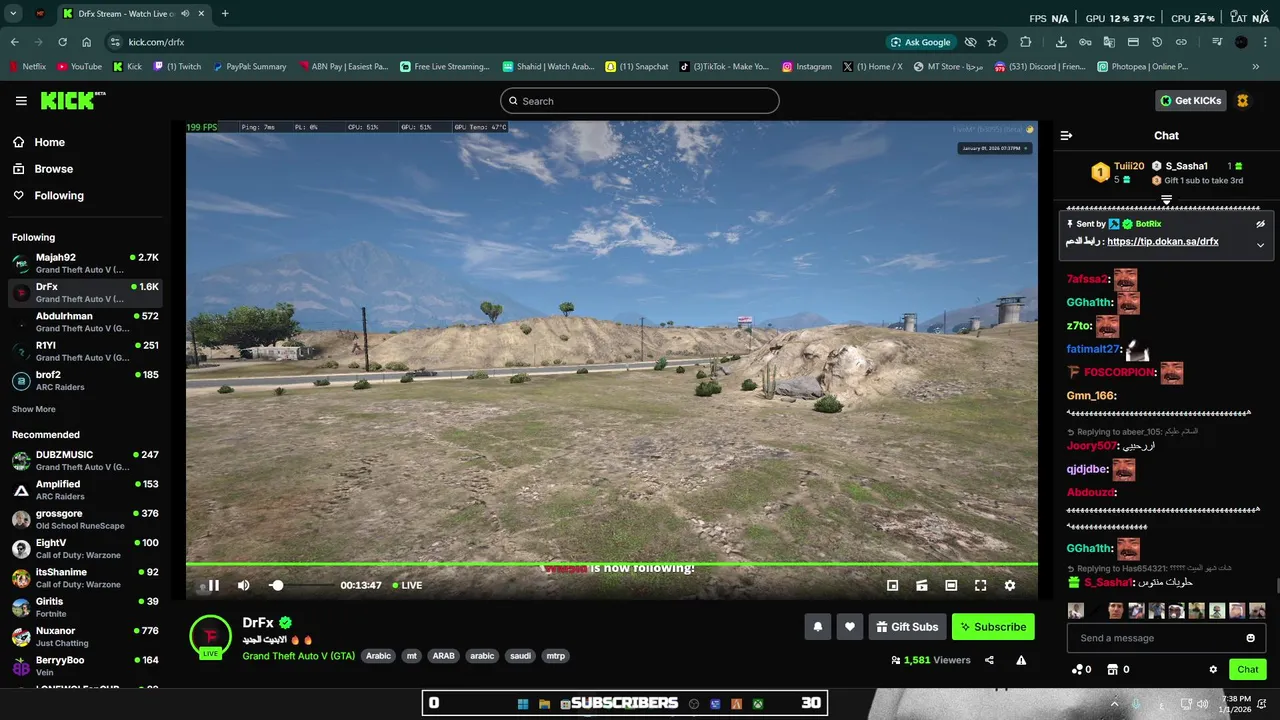Screen dimensions: 1280x720
Task: Click the clip creation icon
Action: tap(922, 585)
